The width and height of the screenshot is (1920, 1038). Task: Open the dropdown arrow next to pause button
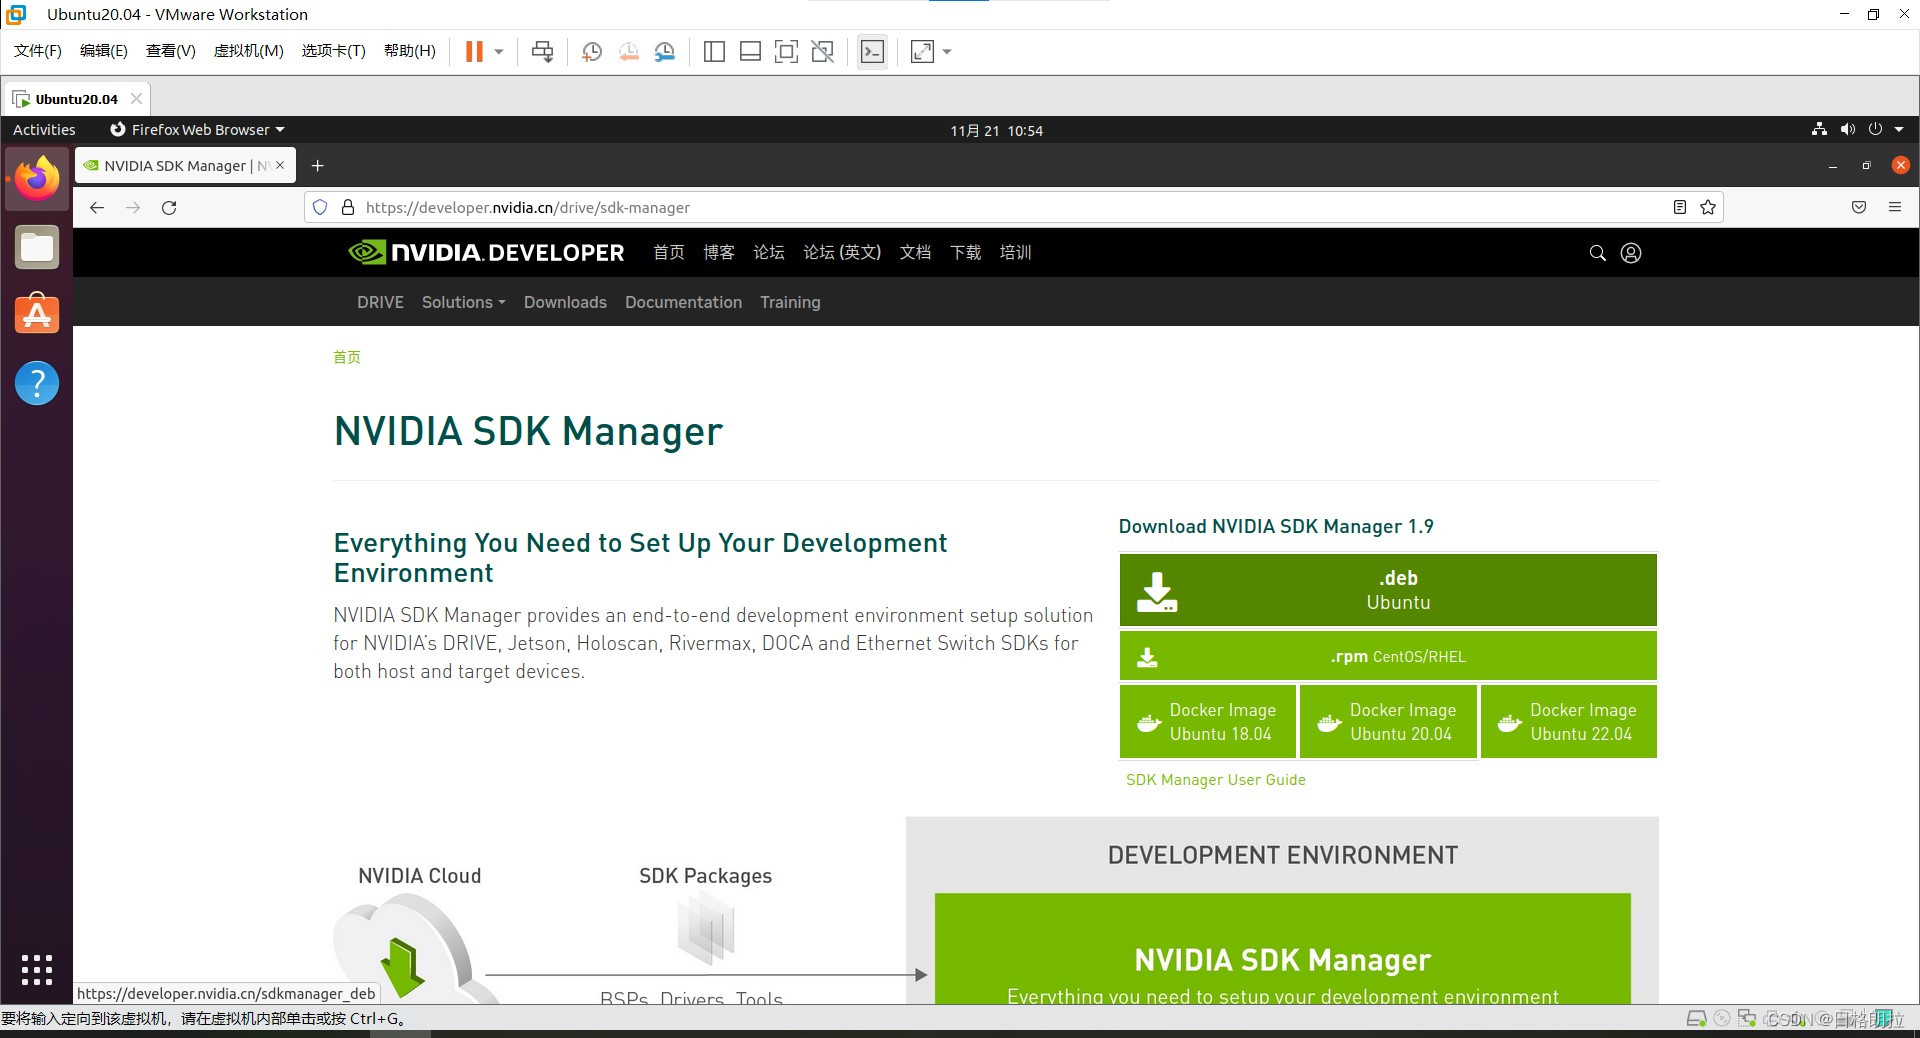[499, 51]
